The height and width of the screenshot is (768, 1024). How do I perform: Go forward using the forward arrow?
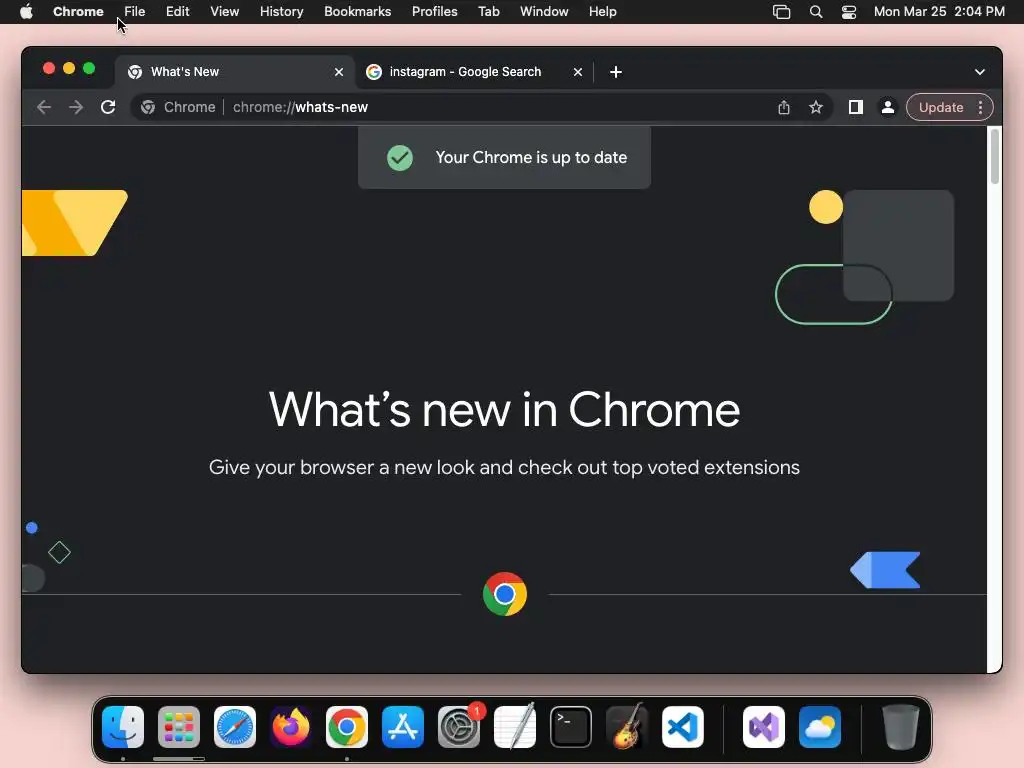tap(76, 107)
